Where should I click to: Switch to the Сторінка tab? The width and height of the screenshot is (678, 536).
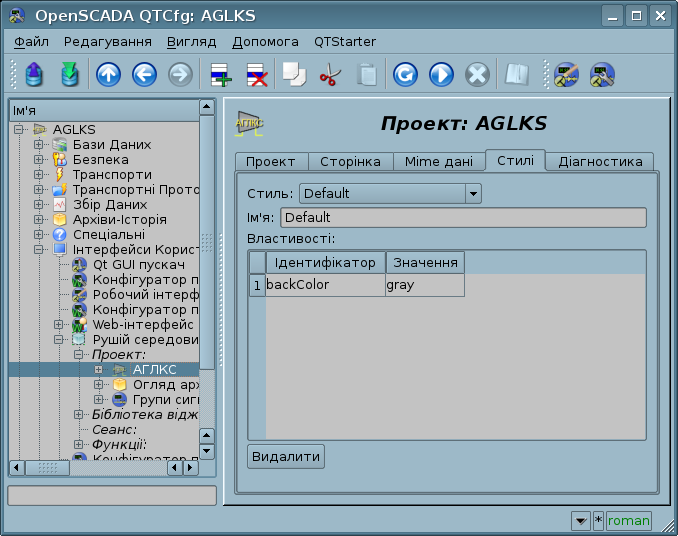click(x=350, y=162)
